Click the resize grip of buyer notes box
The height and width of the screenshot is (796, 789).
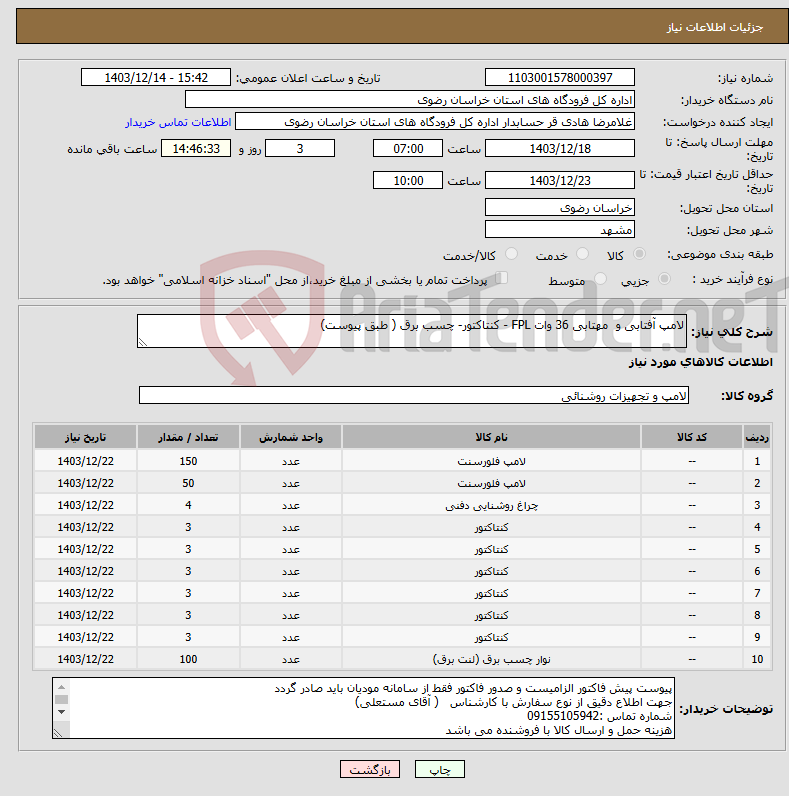[58, 733]
